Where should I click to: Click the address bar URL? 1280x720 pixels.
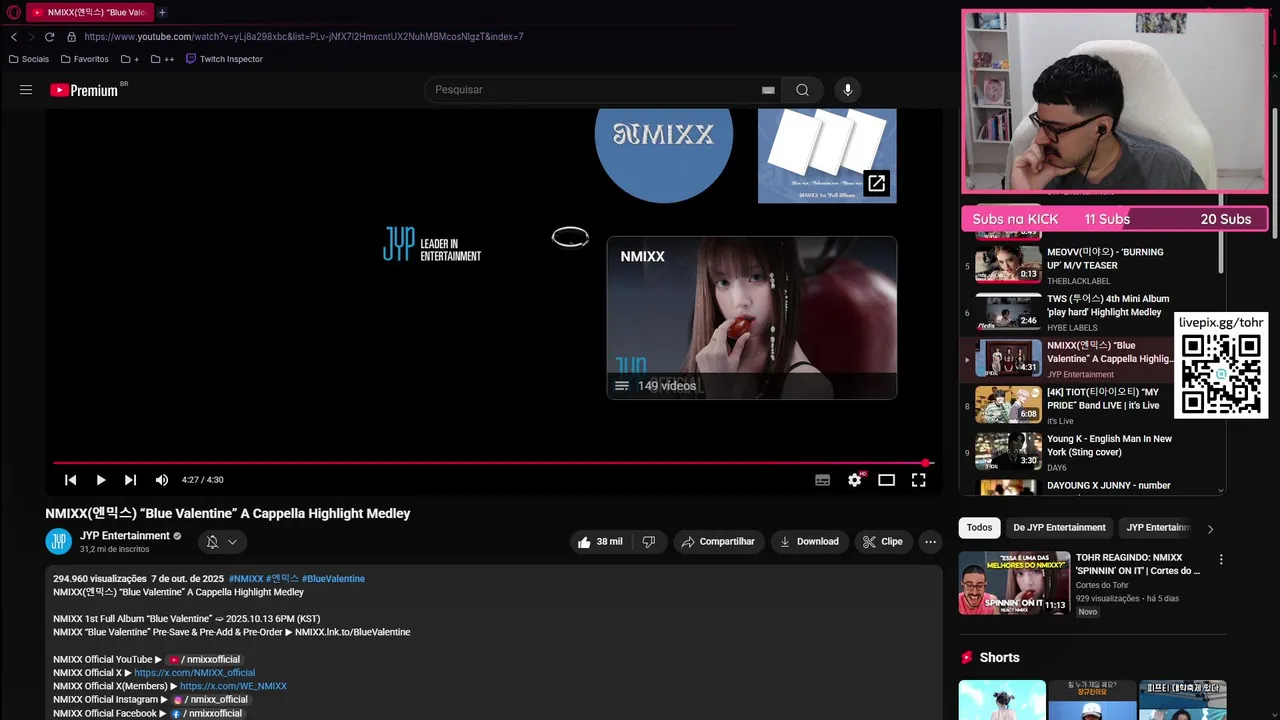point(304,37)
